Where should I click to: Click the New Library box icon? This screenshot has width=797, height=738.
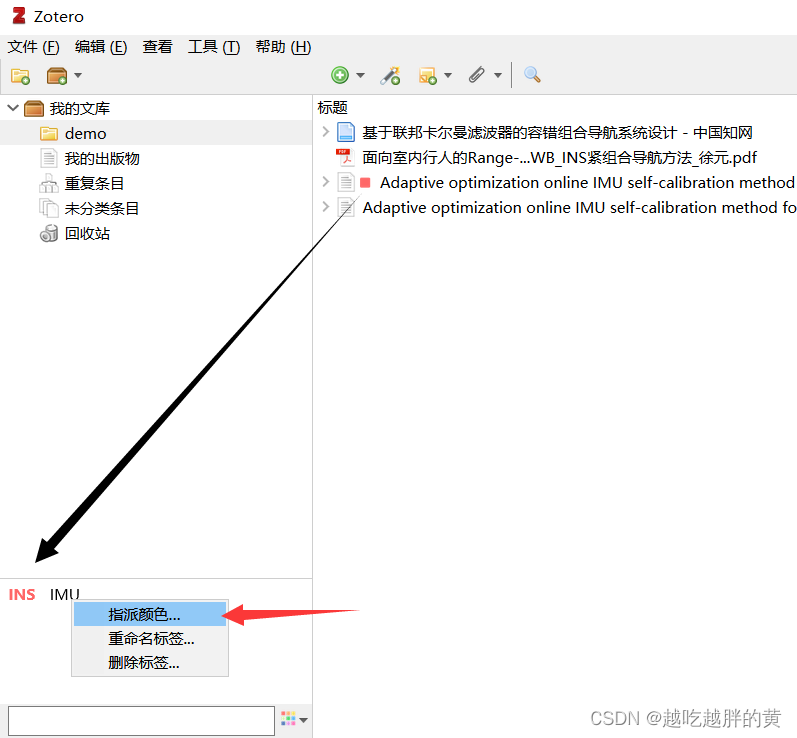(57, 76)
